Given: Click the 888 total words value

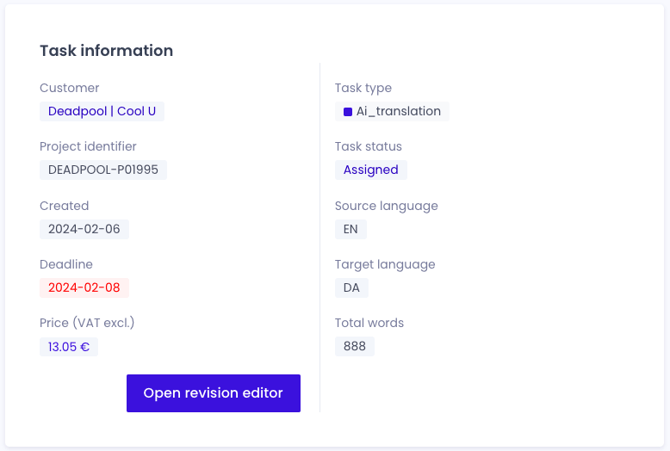Looking at the screenshot, I should coord(354,346).
